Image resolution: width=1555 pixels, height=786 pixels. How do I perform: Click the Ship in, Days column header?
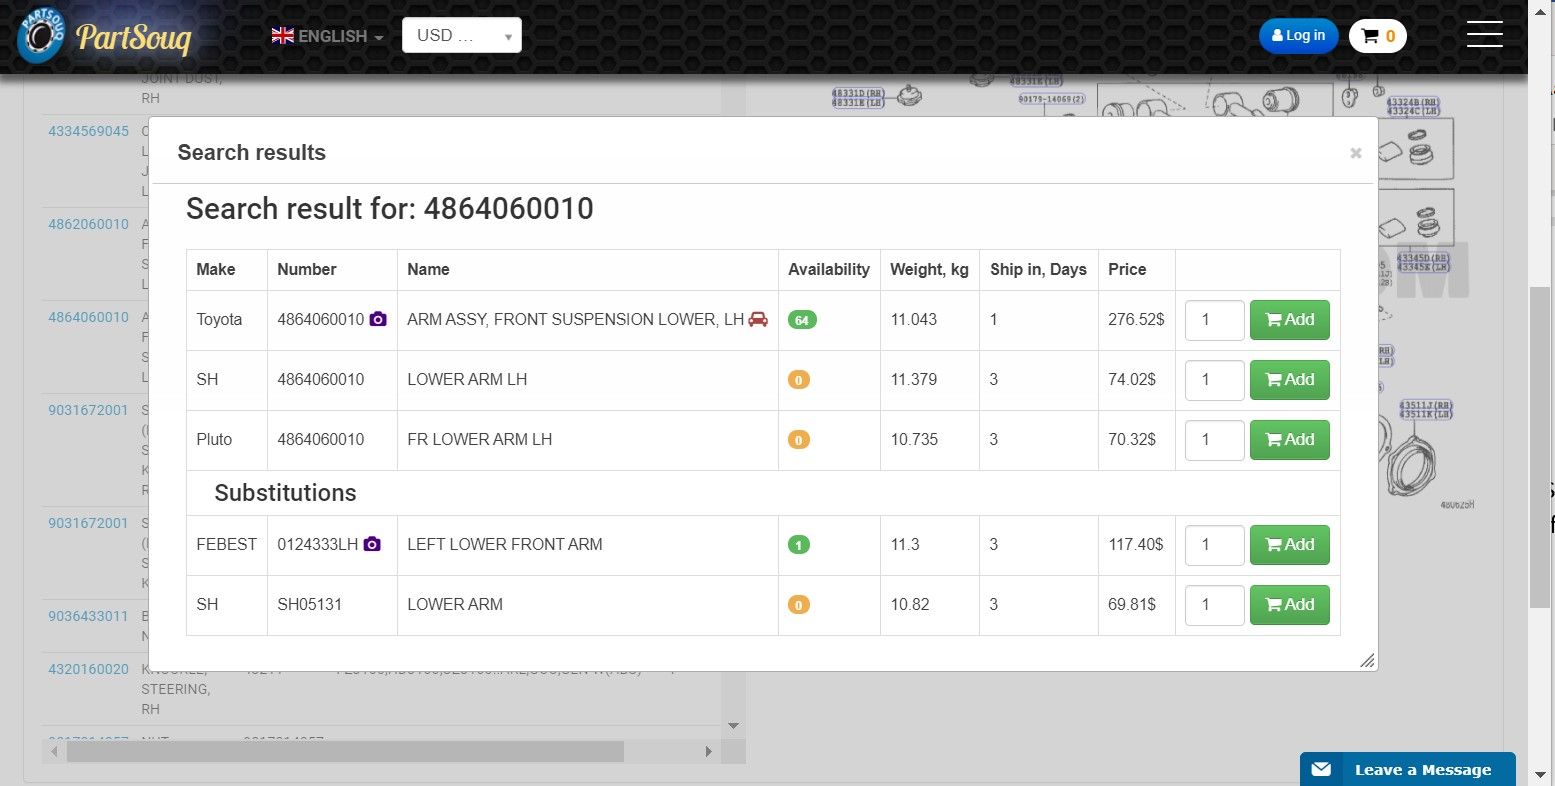1038,269
